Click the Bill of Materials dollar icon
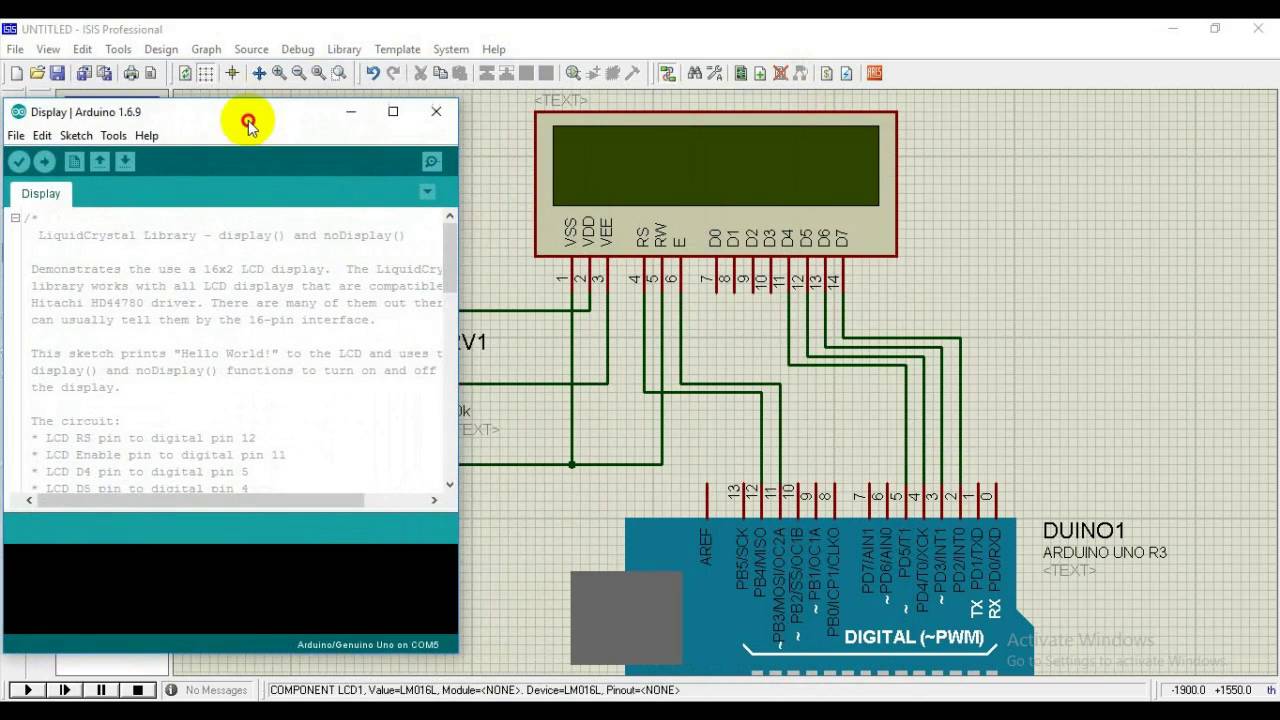 (x=826, y=73)
